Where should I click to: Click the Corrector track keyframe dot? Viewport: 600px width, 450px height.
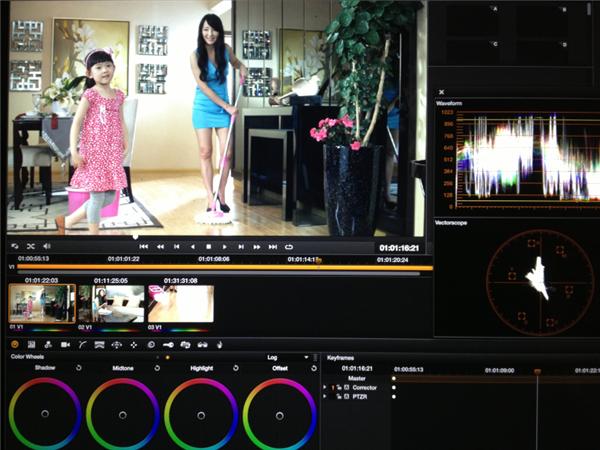tap(394, 387)
